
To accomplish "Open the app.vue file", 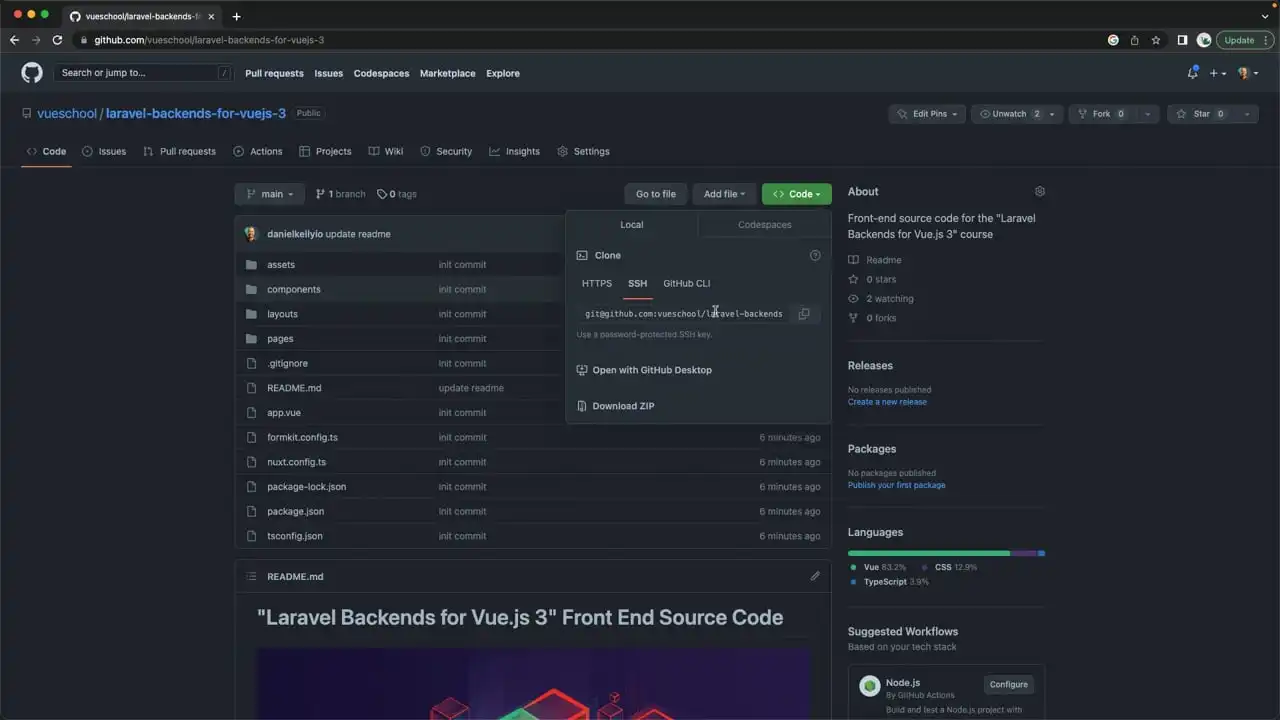I will [284, 412].
